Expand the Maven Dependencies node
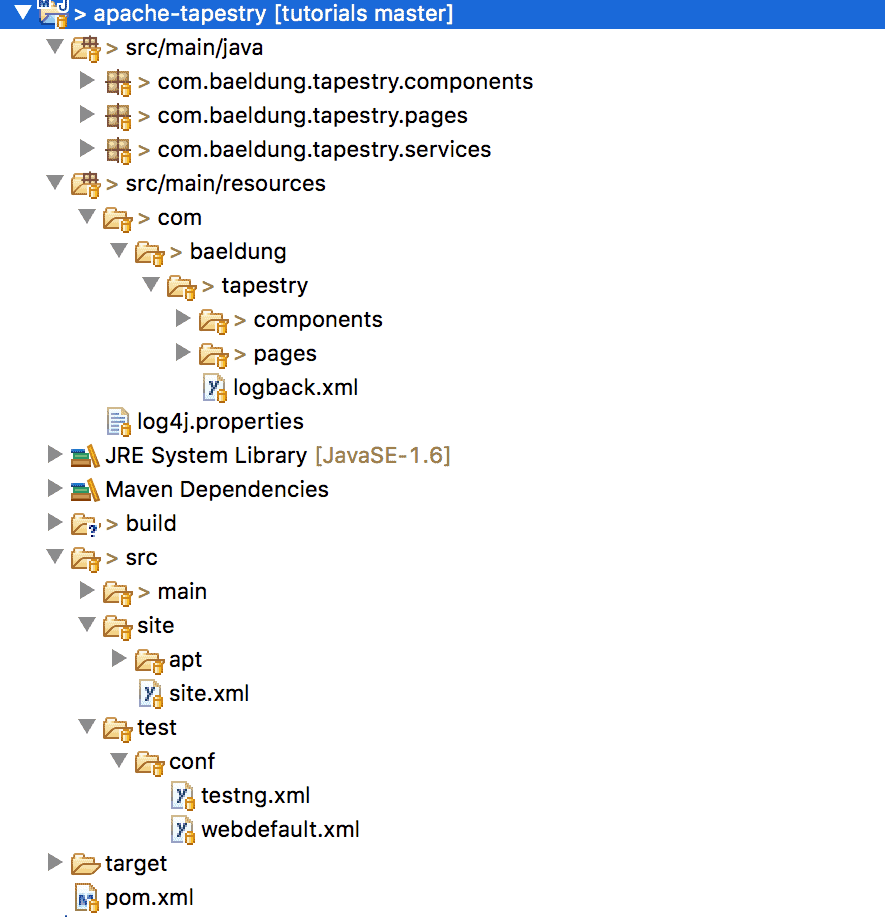 tap(55, 488)
